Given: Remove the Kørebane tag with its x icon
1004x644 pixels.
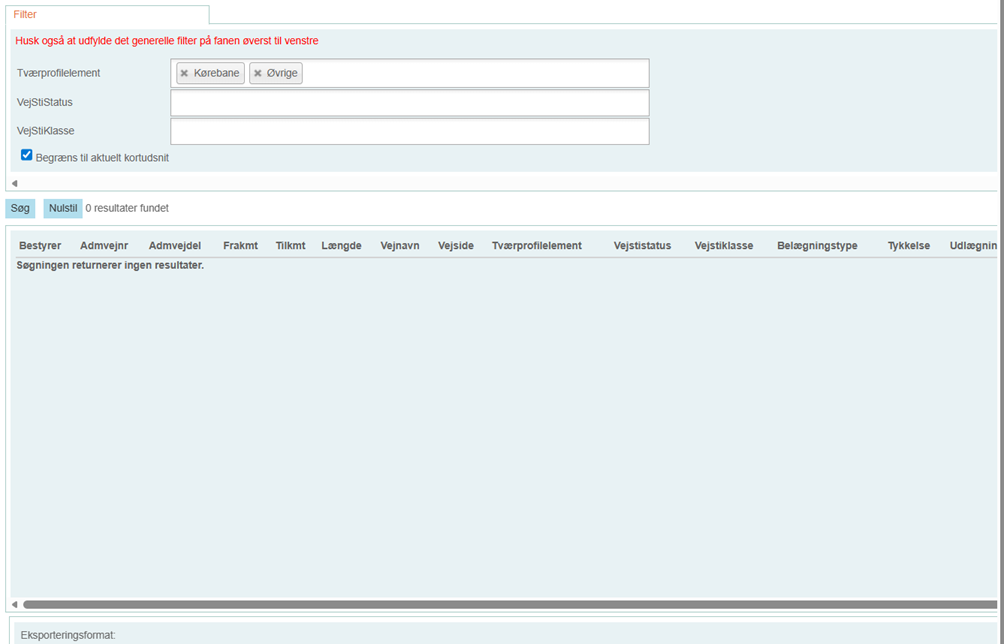Looking at the screenshot, I should 184,73.
